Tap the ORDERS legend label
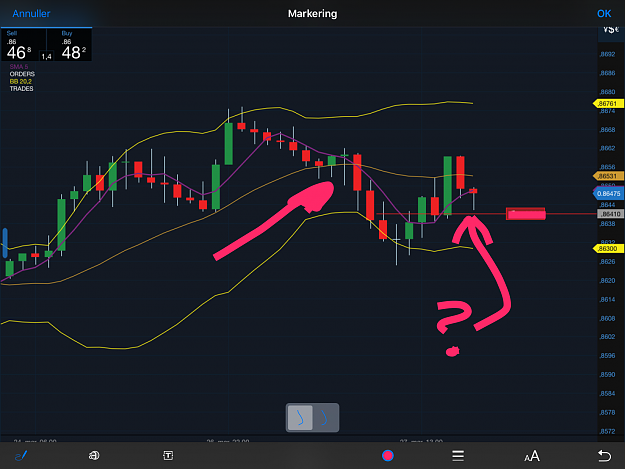 pyautogui.click(x=22, y=74)
